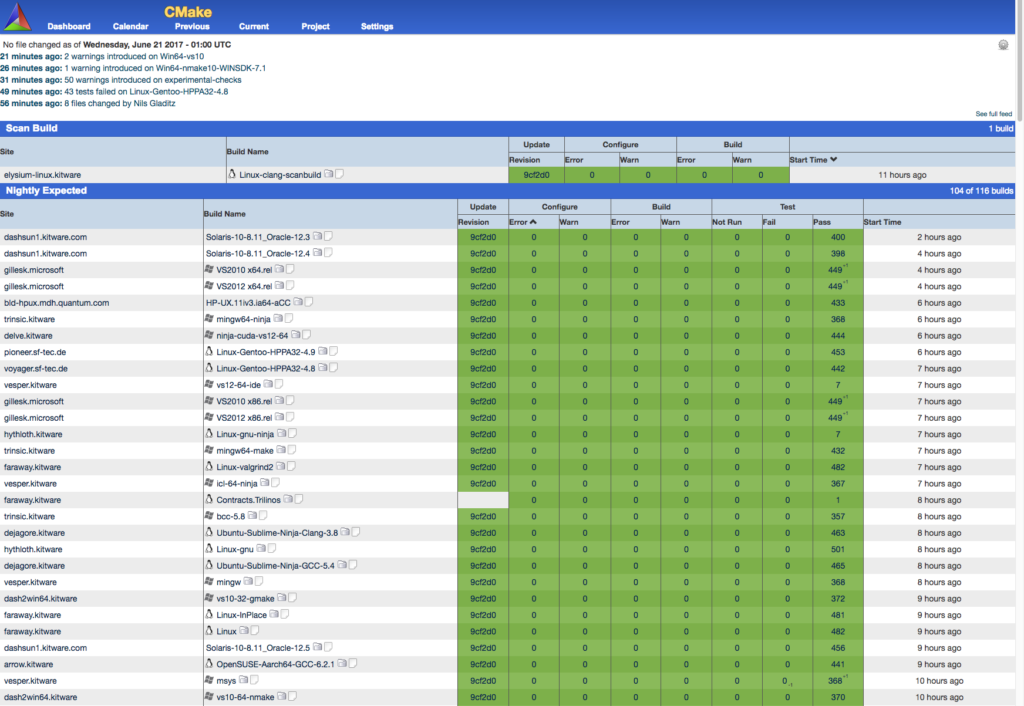Click the Ubuntu icon beside Ubuntu-Sublime-Ninja-GCC-5.4
The height and width of the screenshot is (706, 1024).
click(x=209, y=565)
